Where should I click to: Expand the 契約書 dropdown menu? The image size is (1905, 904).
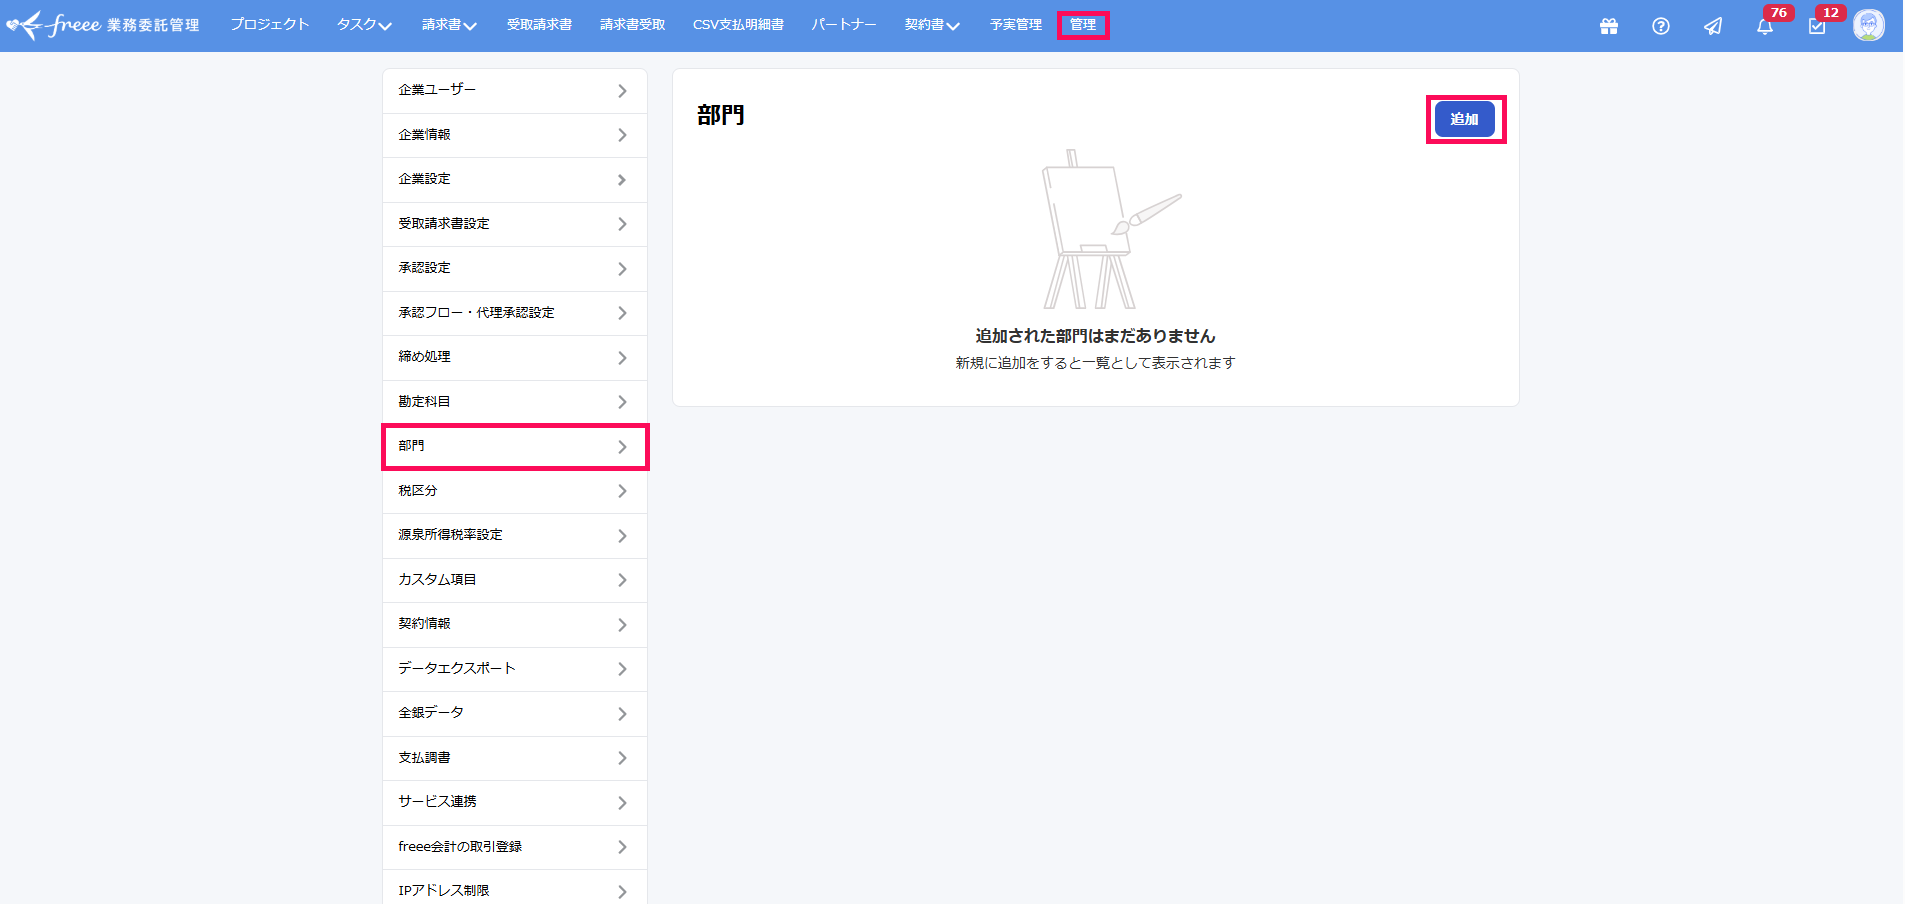[x=932, y=25]
